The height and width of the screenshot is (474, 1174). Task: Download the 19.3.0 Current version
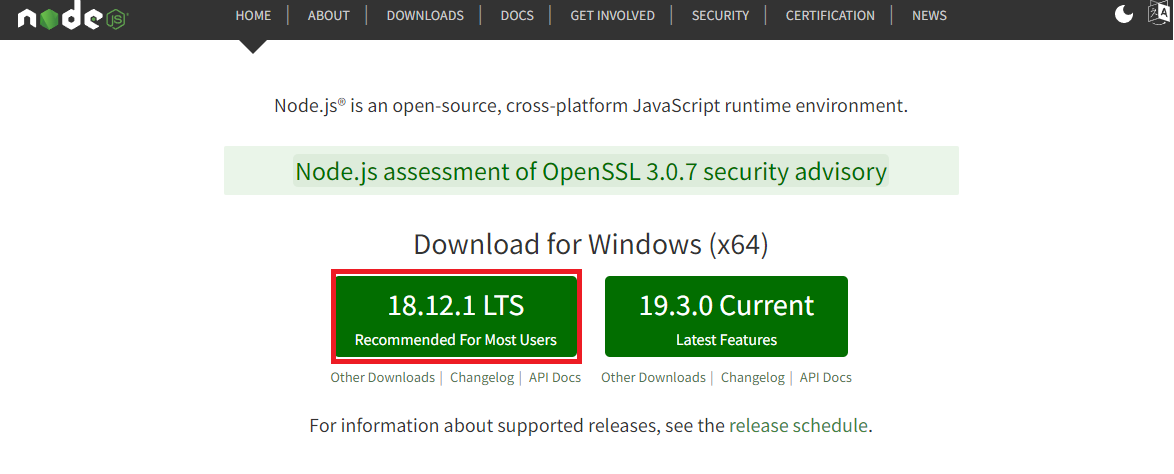pos(726,317)
